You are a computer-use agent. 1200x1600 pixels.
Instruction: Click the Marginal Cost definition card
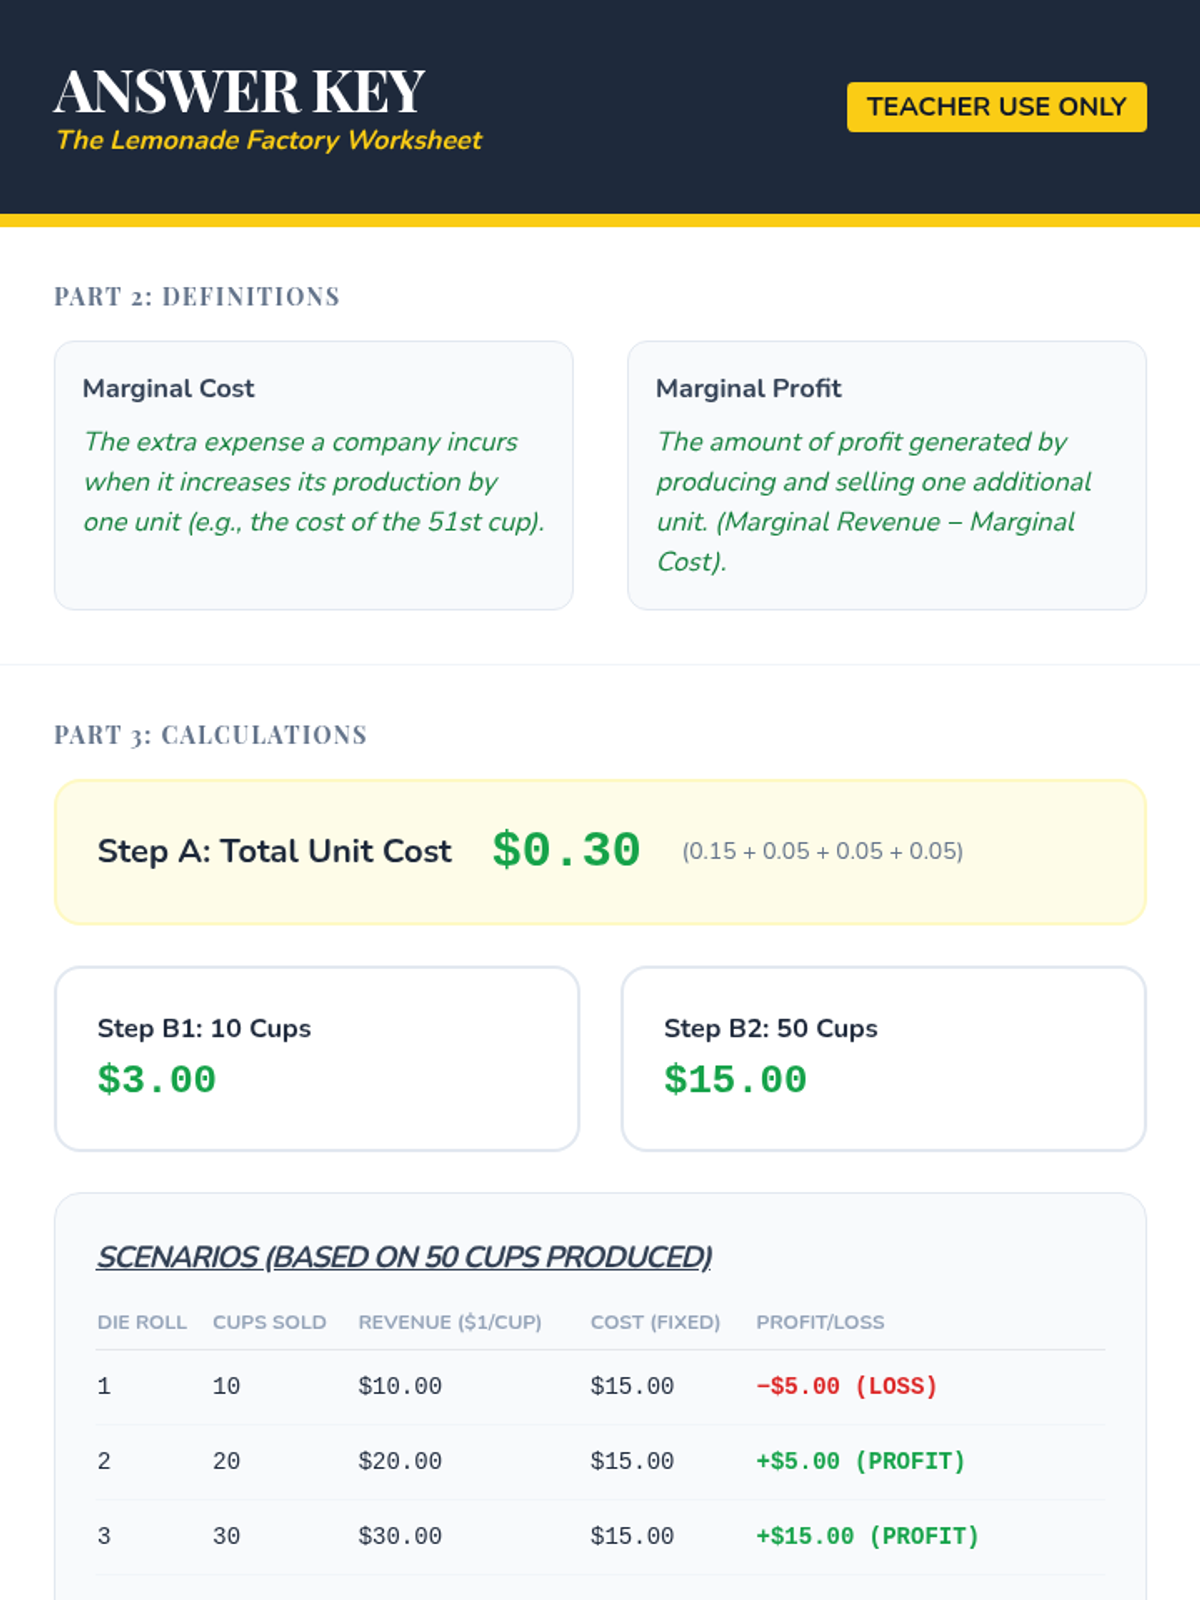click(x=313, y=475)
